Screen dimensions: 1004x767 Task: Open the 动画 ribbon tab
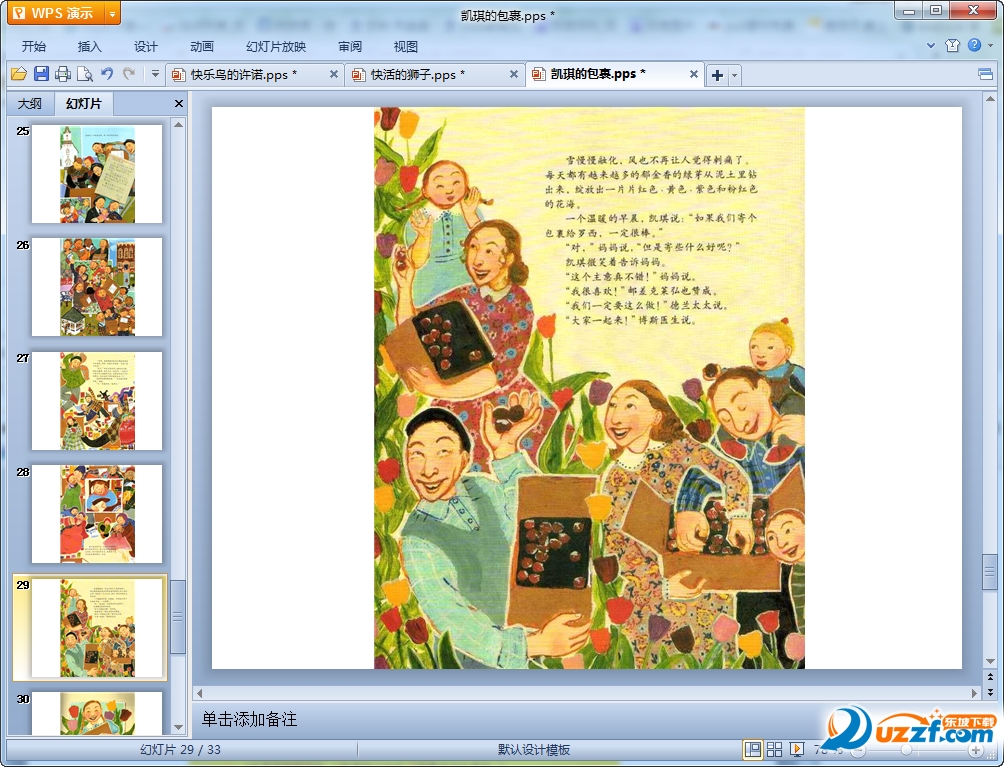202,47
